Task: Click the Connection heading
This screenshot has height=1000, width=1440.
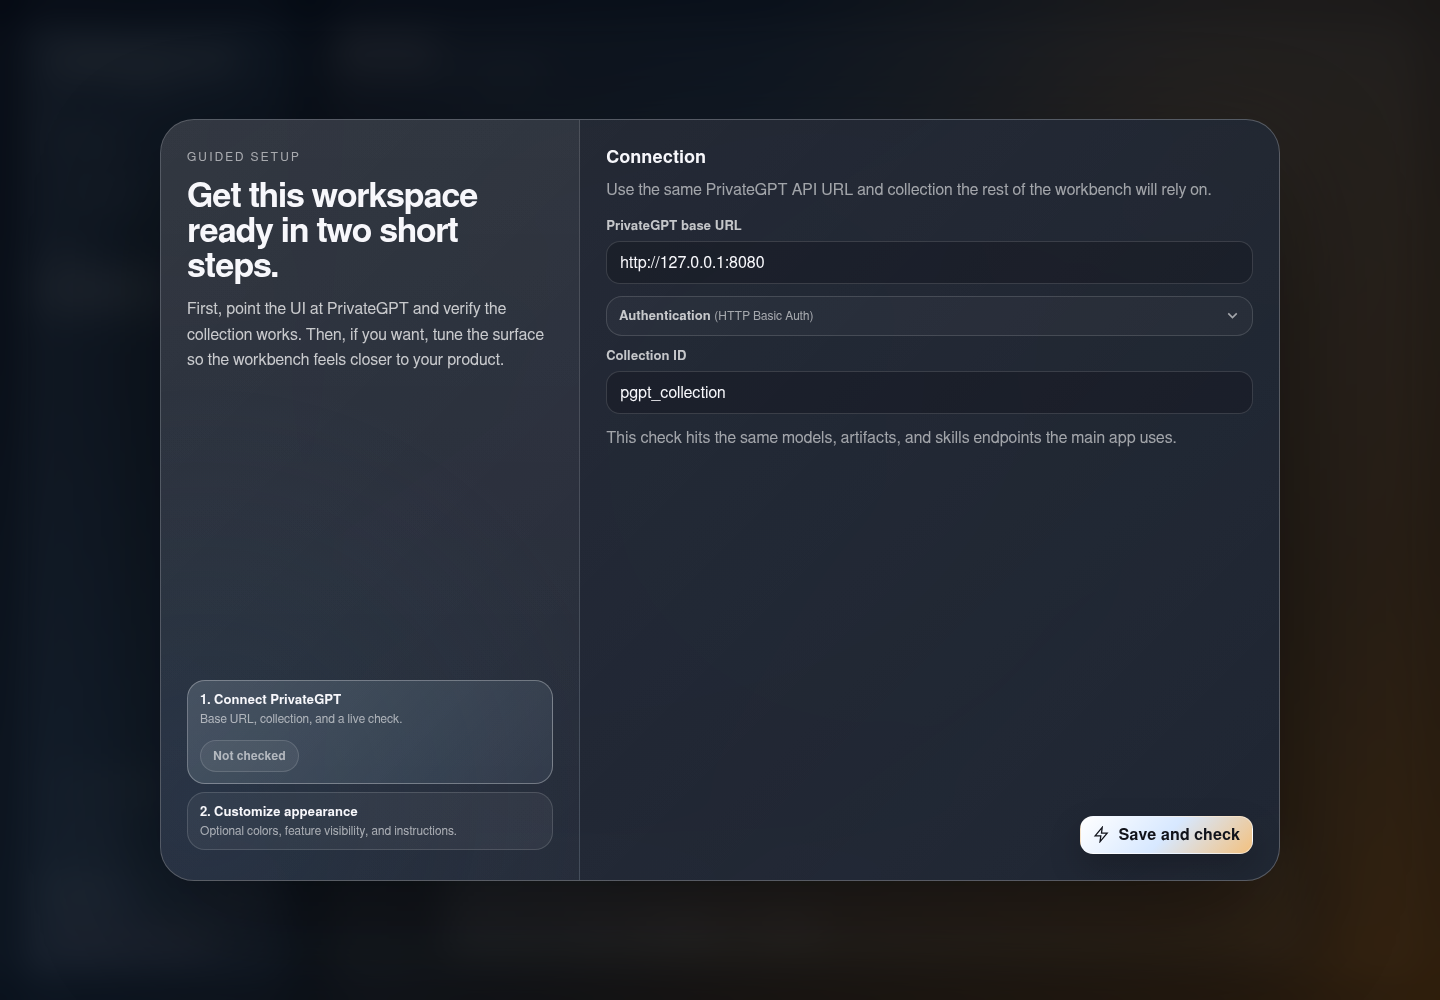Action: (x=656, y=157)
